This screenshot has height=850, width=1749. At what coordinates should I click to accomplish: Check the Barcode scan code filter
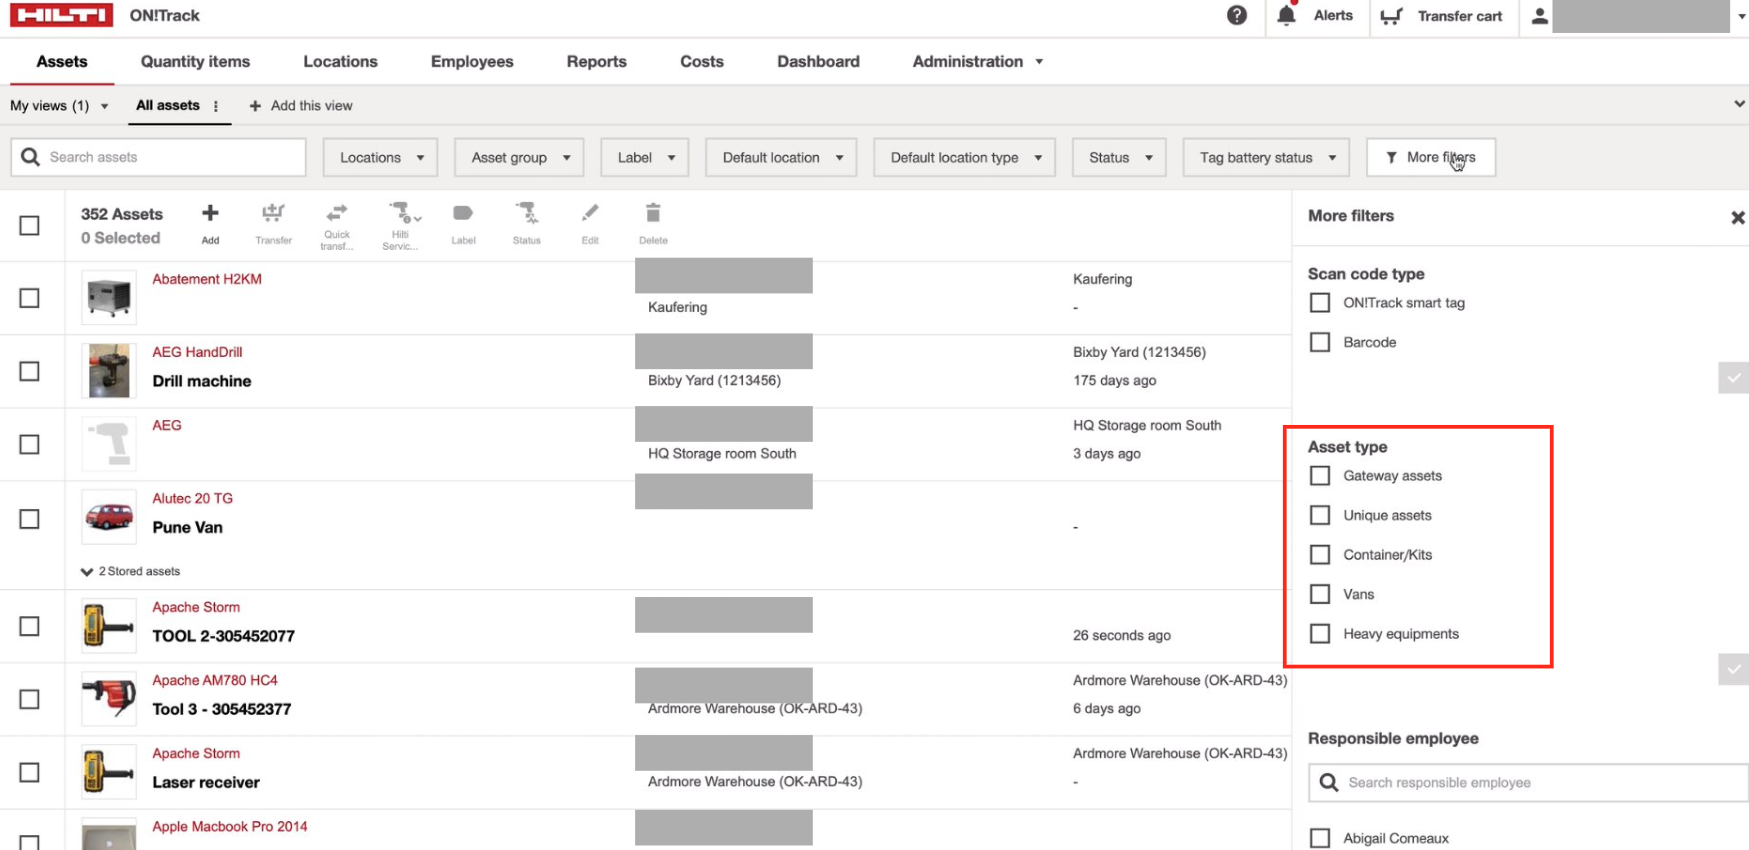point(1320,342)
